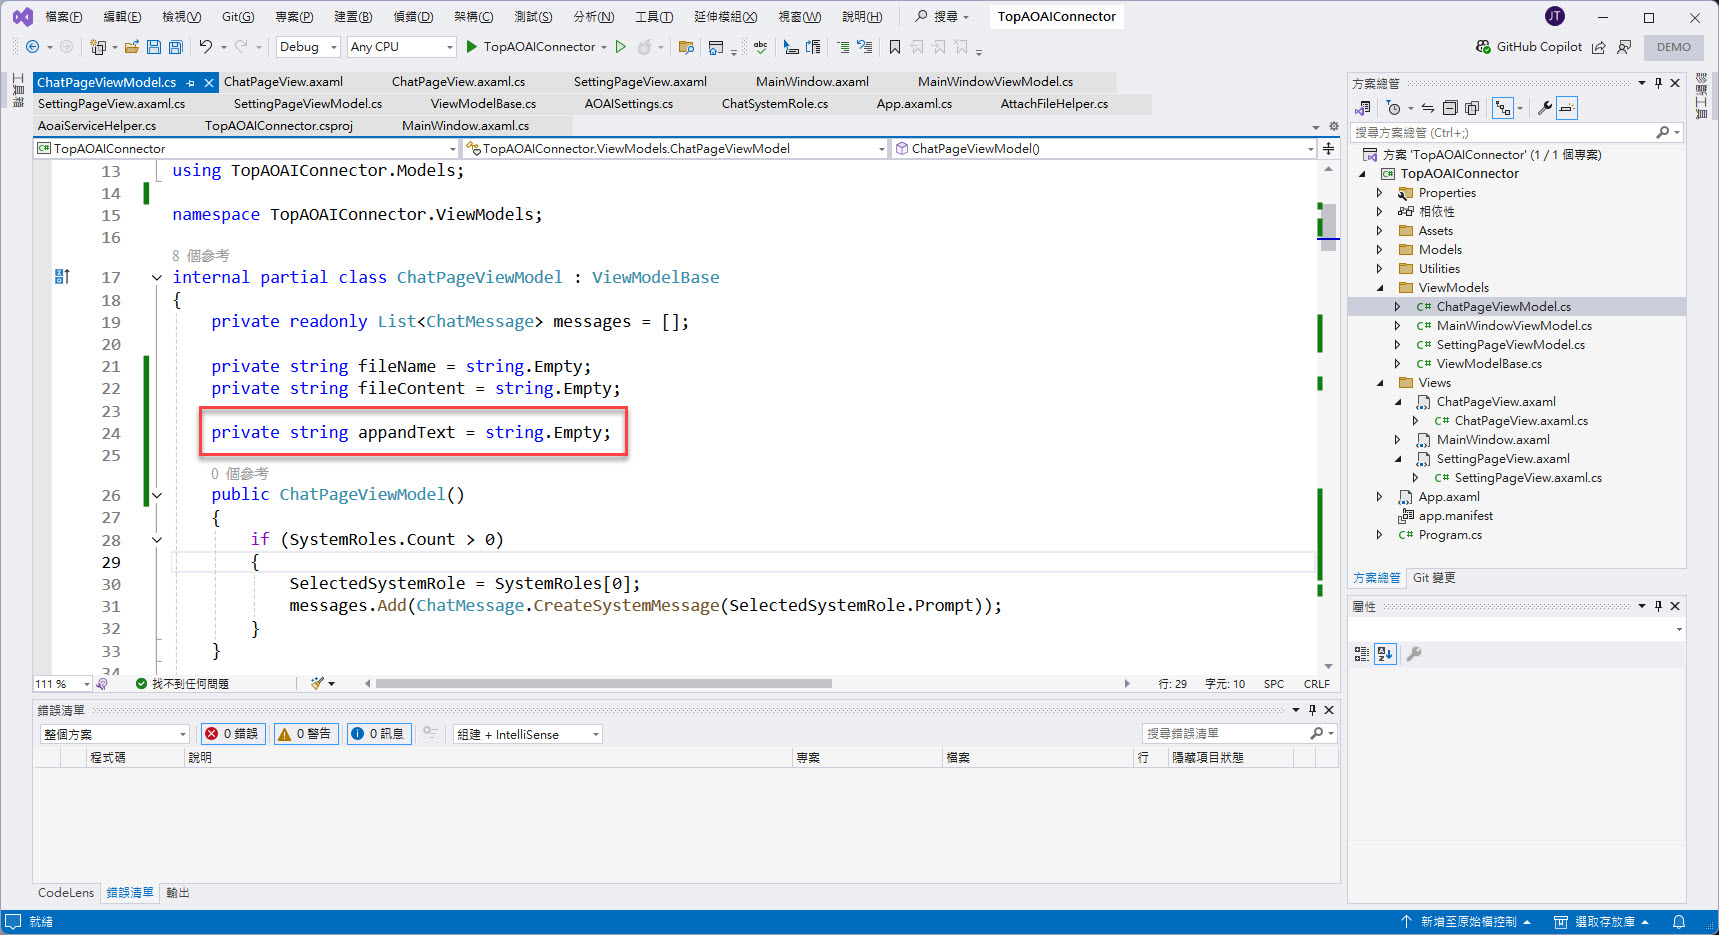The image size is (1719, 935).
Task: Switch to the AOAISettings.cs tab
Action: [629, 104]
